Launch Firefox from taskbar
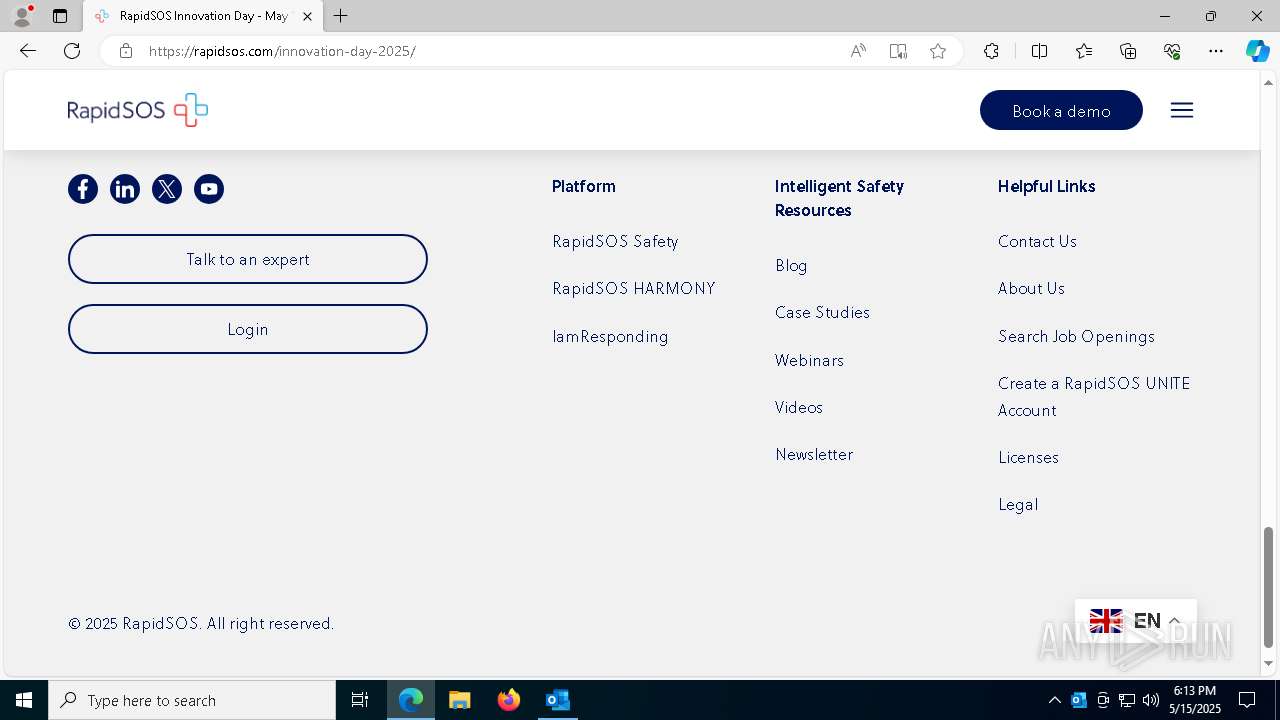This screenshot has width=1280, height=720. 509,700
